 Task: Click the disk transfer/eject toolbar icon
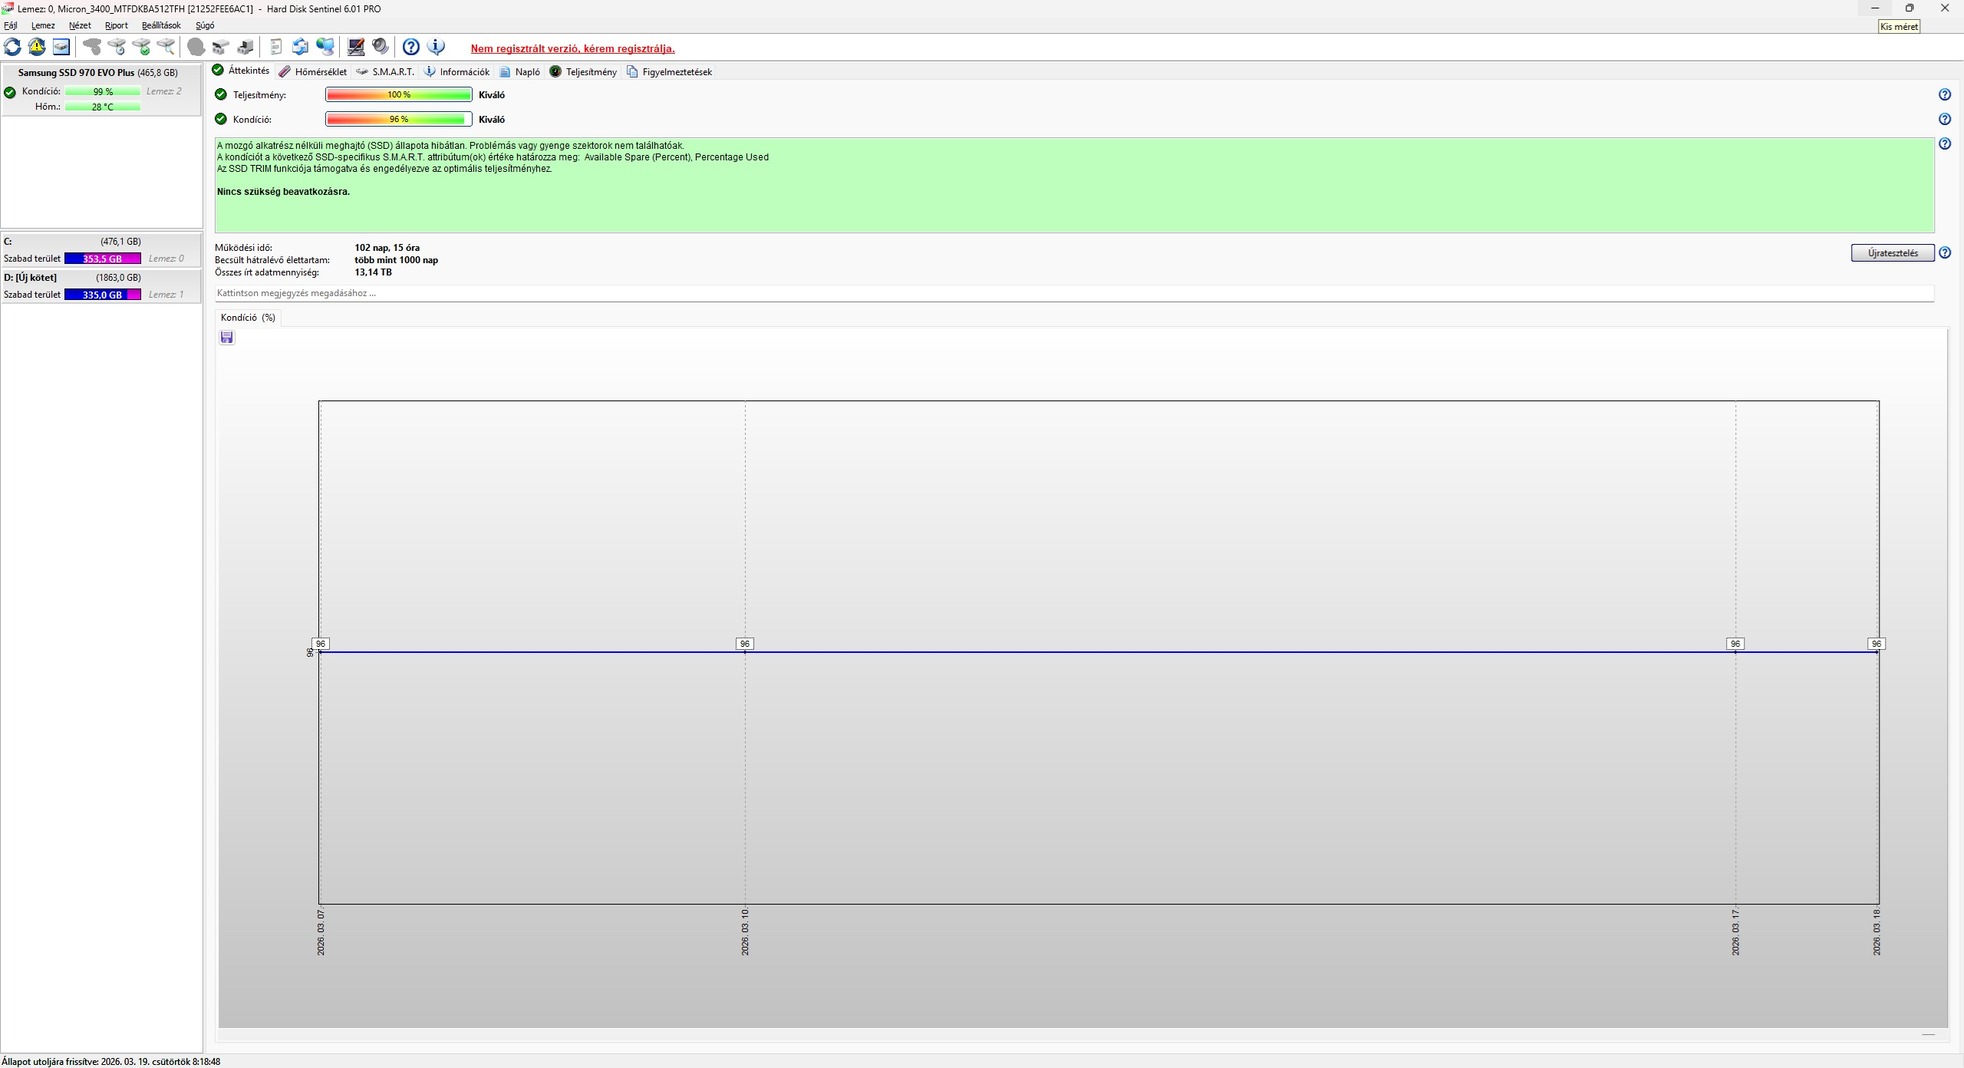tap(245, 47)
